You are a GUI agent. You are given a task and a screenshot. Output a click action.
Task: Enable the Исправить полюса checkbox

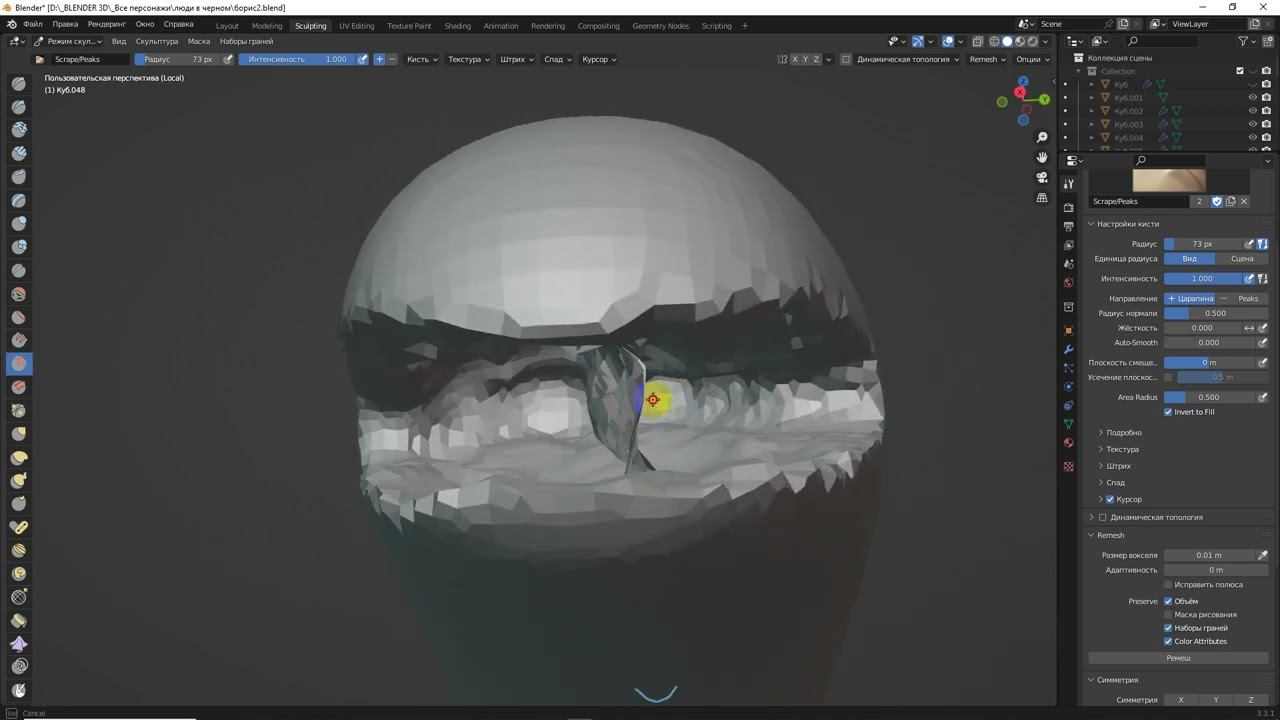(1168, 585)
